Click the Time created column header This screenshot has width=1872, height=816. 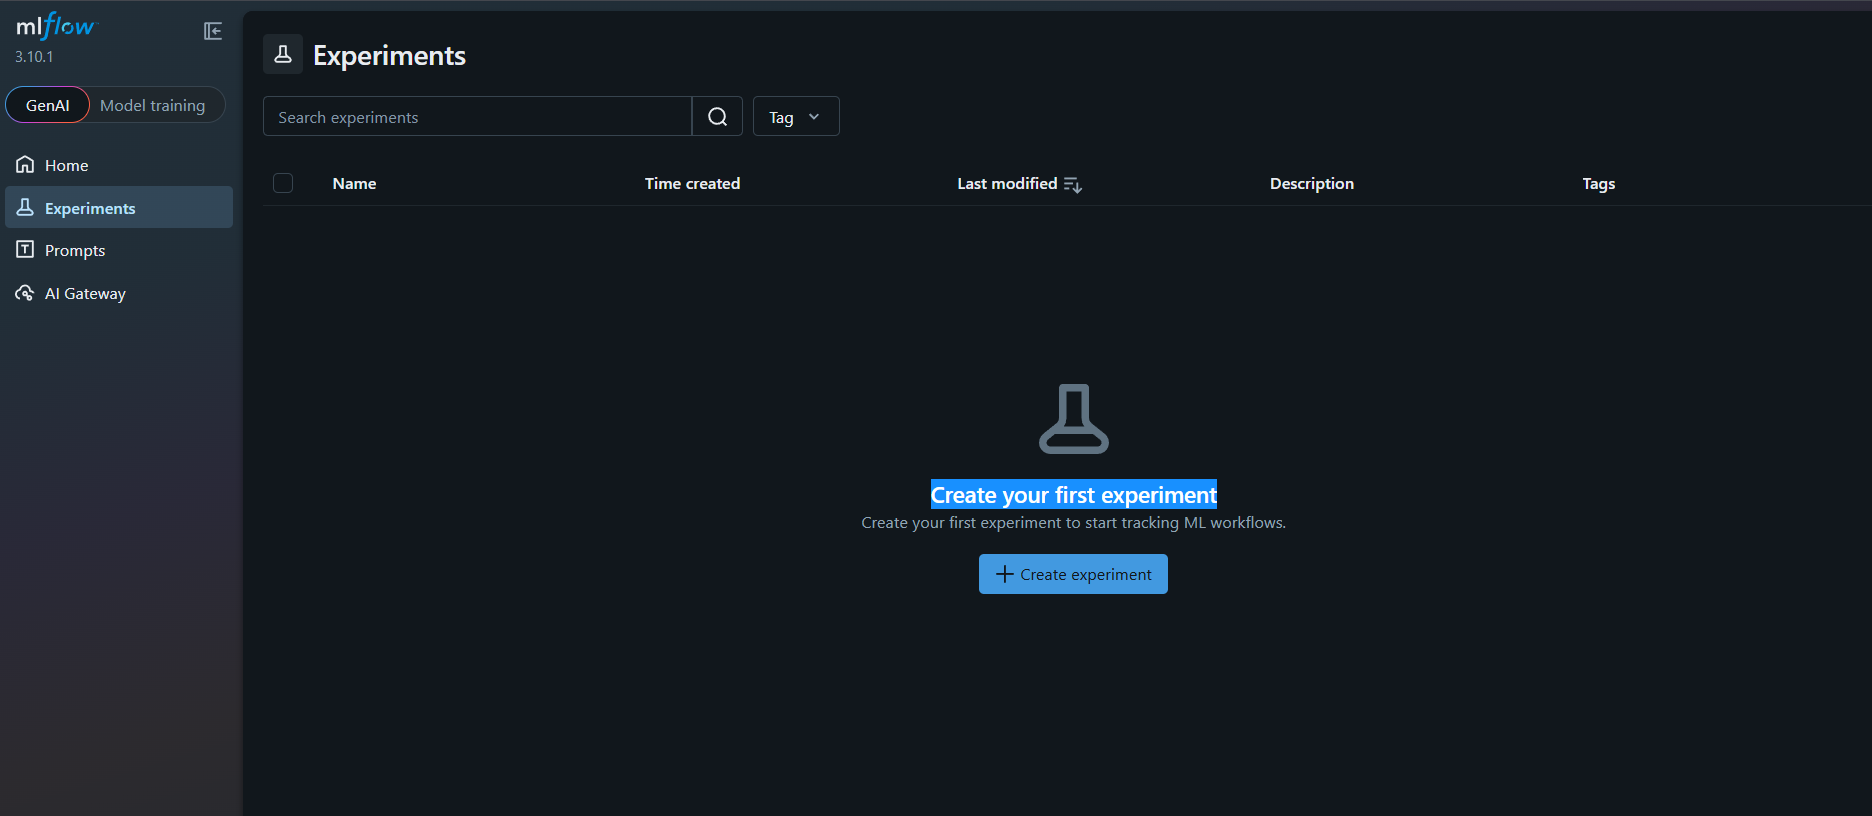692,184
